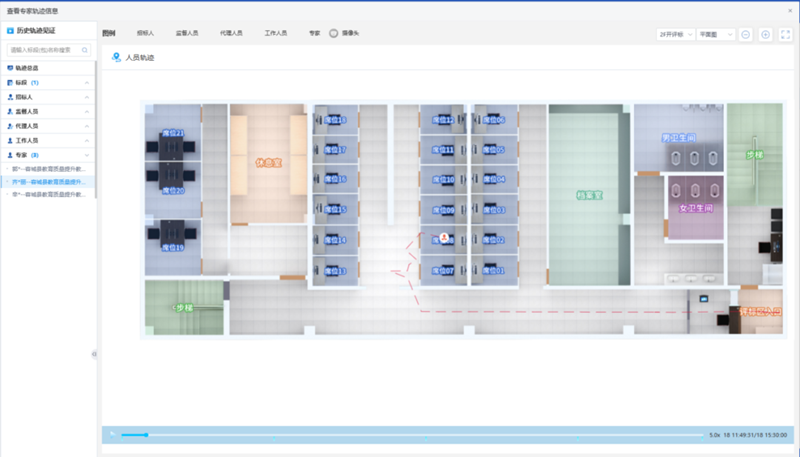
Task: Click the search magnifier icon in sidebar
Action: point(85,49)
